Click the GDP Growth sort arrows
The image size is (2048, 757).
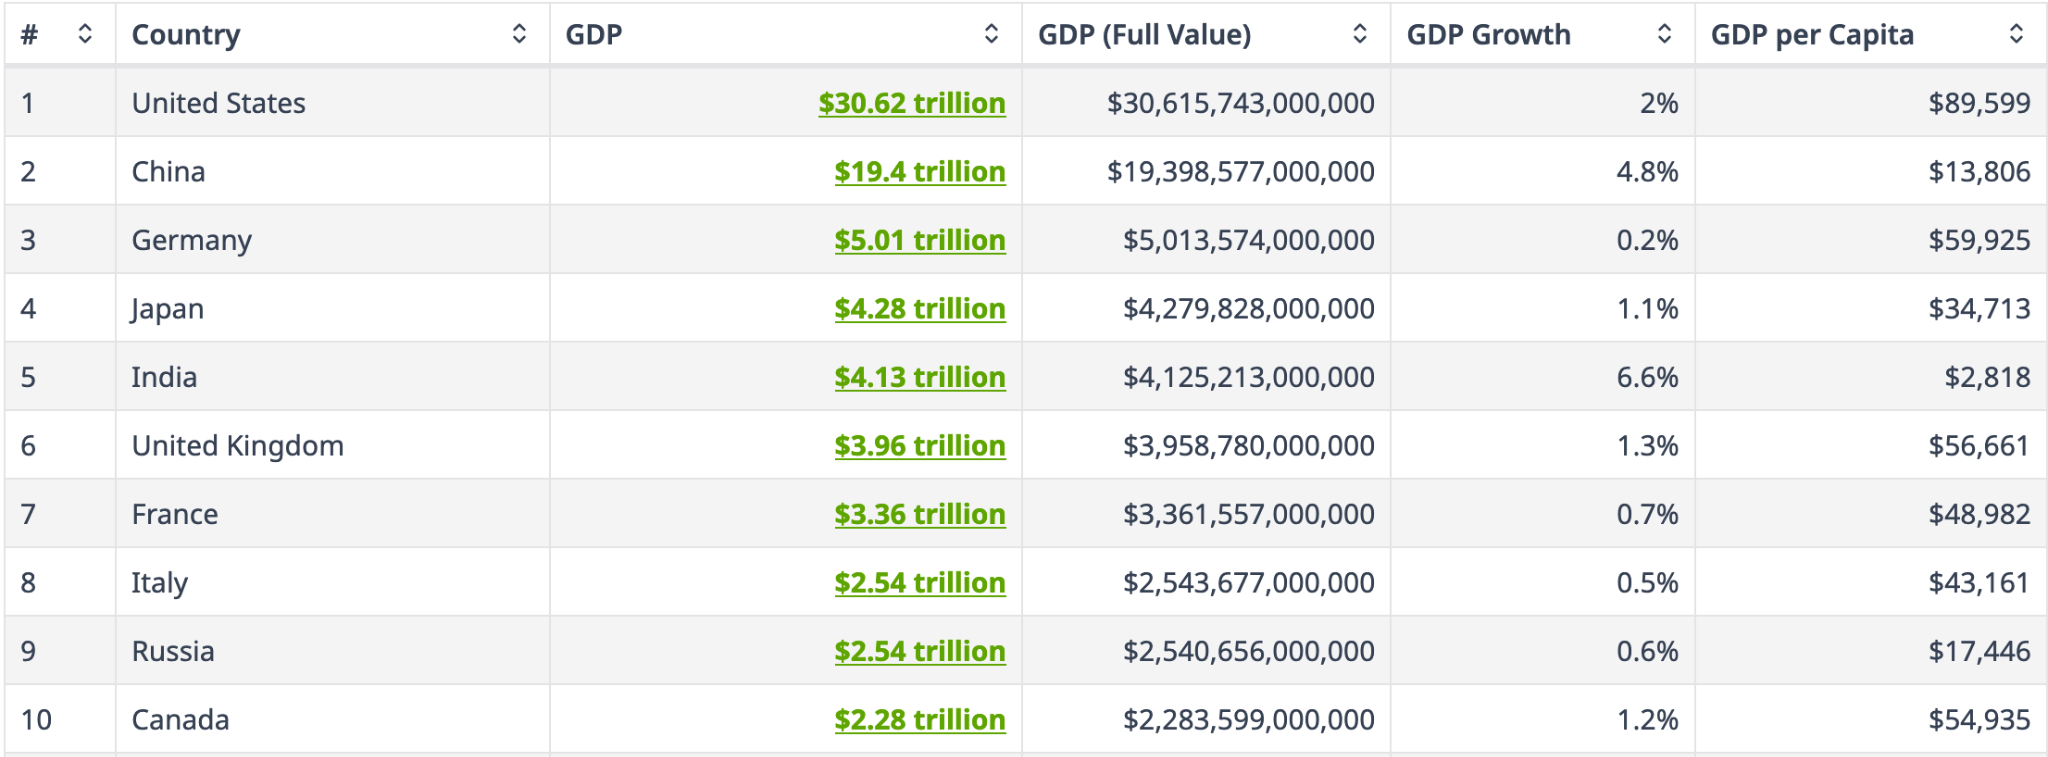(x=1664, y=34)
